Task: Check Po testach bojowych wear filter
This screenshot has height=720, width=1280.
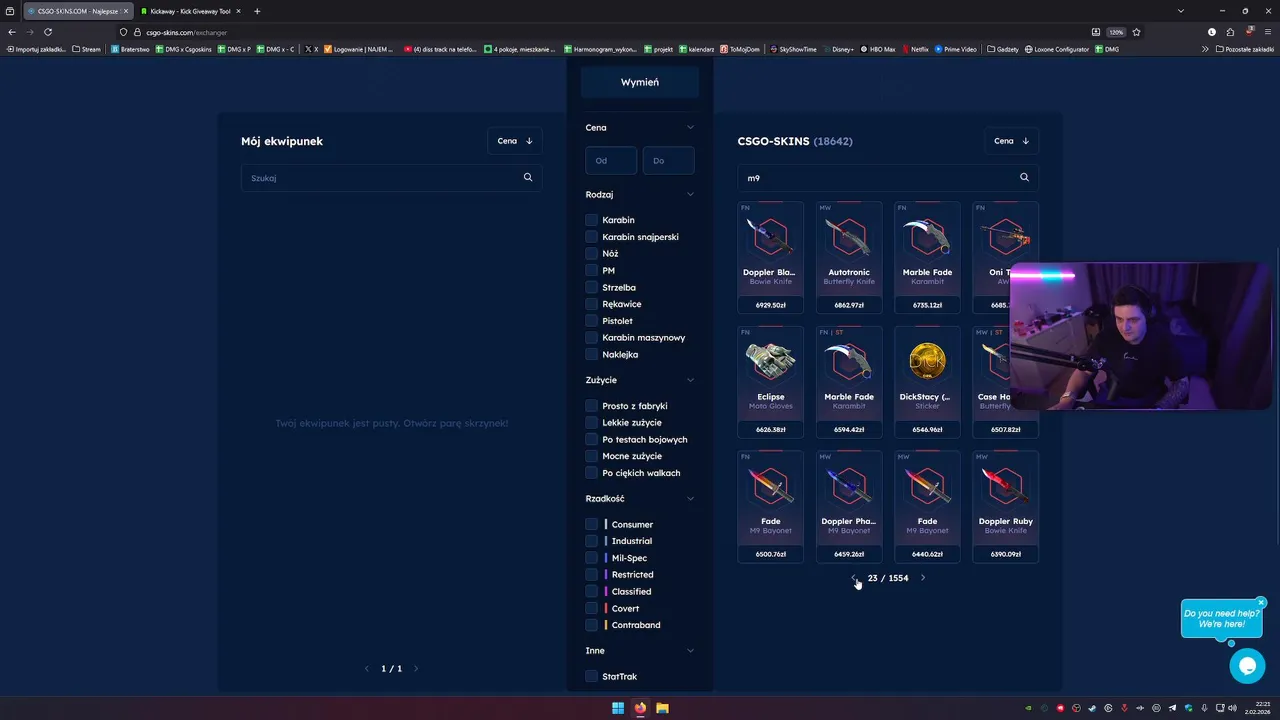Action: (592, 439)
